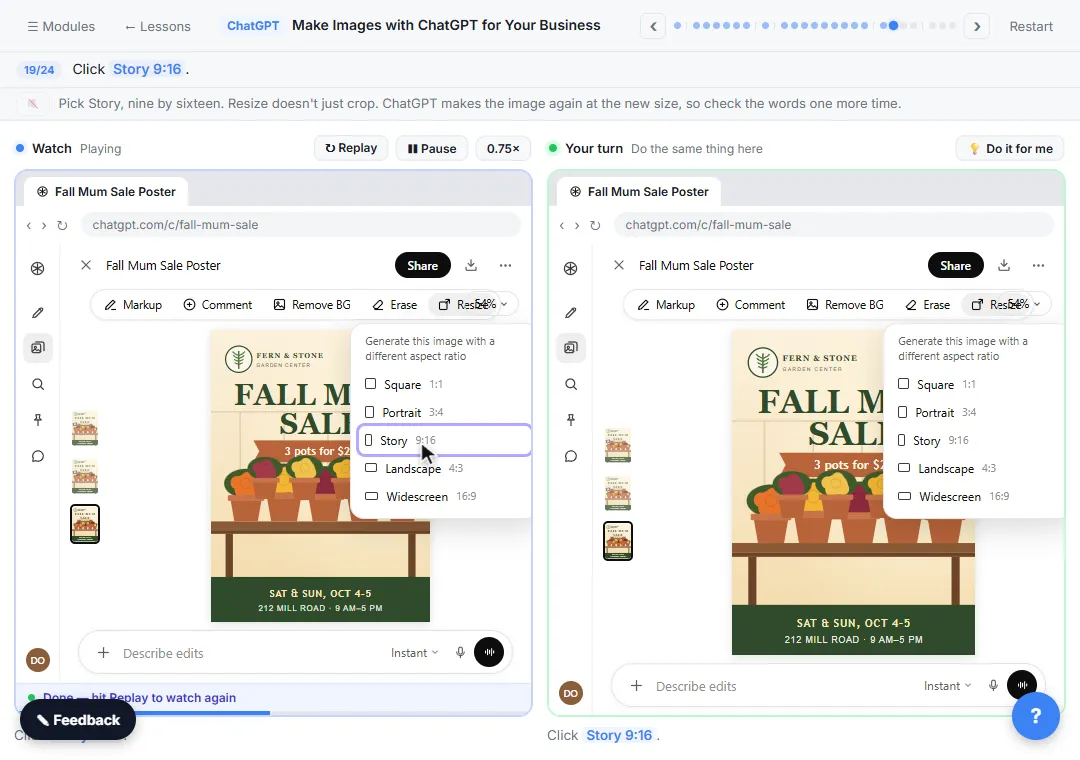Reload the page in Your turn browser
This screenshot has height=760, width=1080.
pos(595,225)
